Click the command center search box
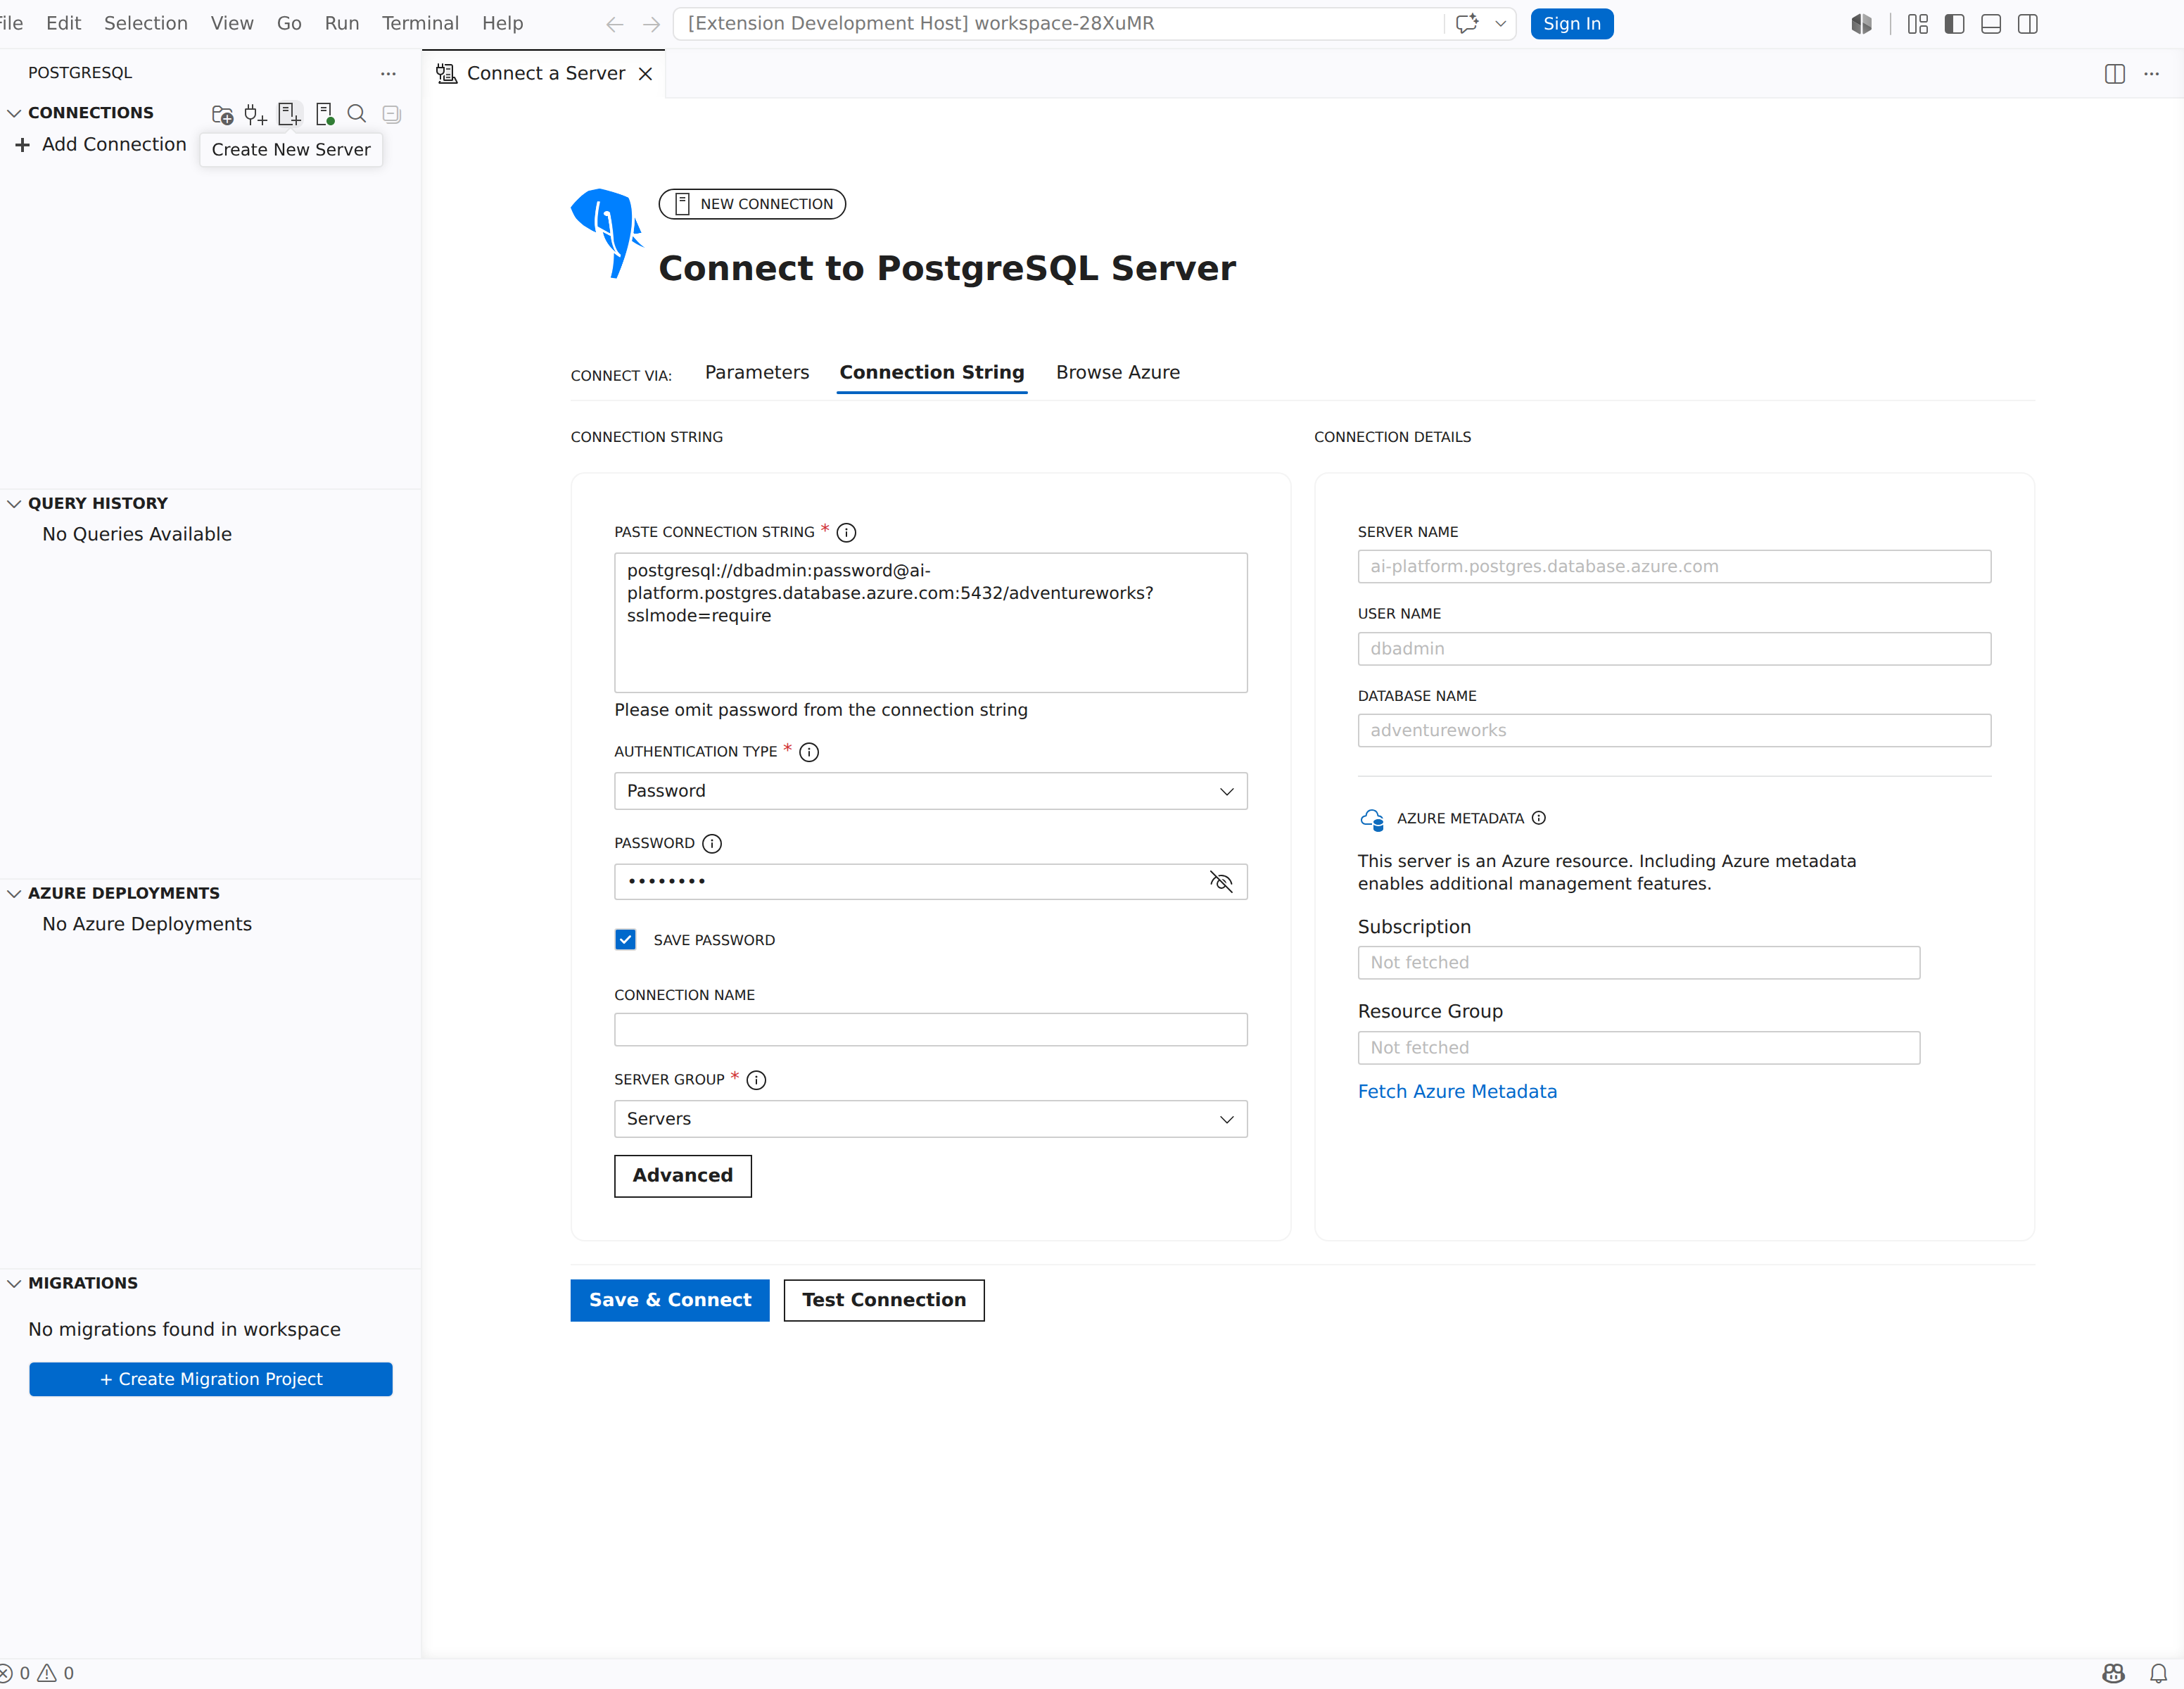This screenshot has width=2184, height=1689. 1058,23
